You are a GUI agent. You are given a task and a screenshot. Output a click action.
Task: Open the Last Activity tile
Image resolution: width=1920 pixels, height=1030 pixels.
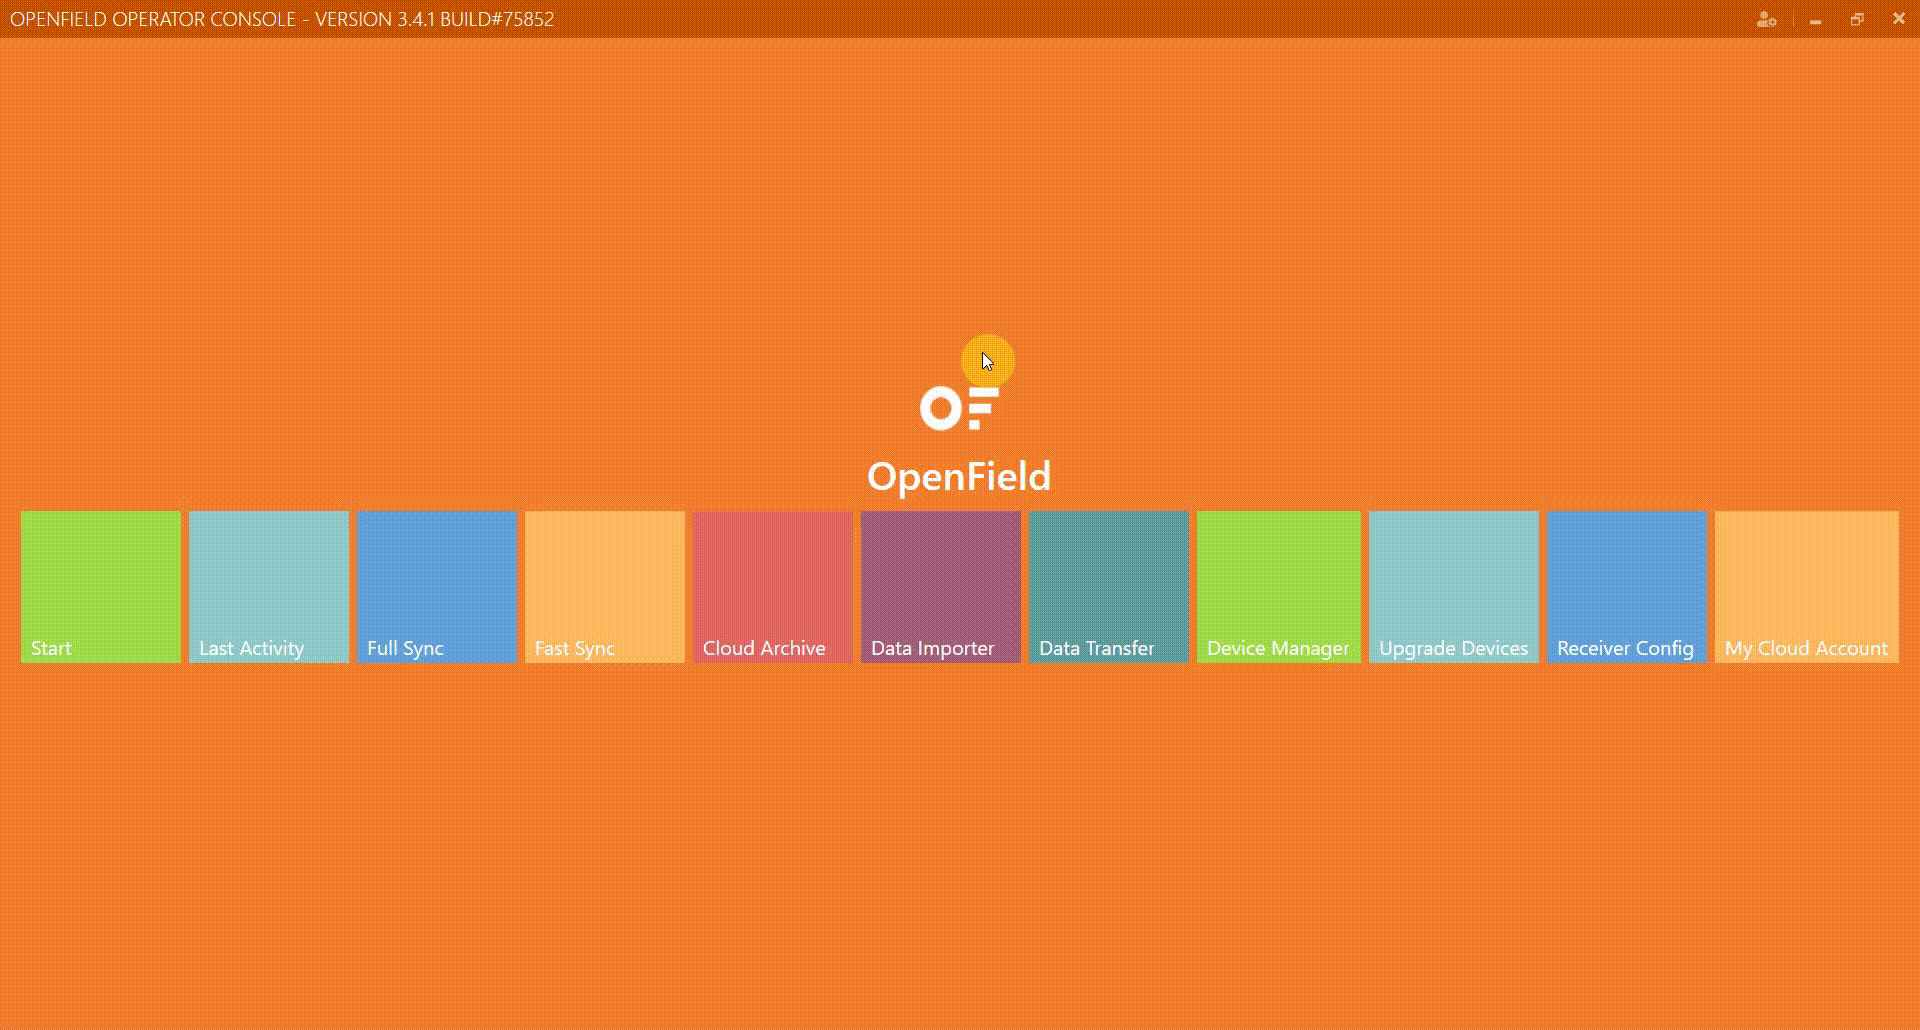269,587
